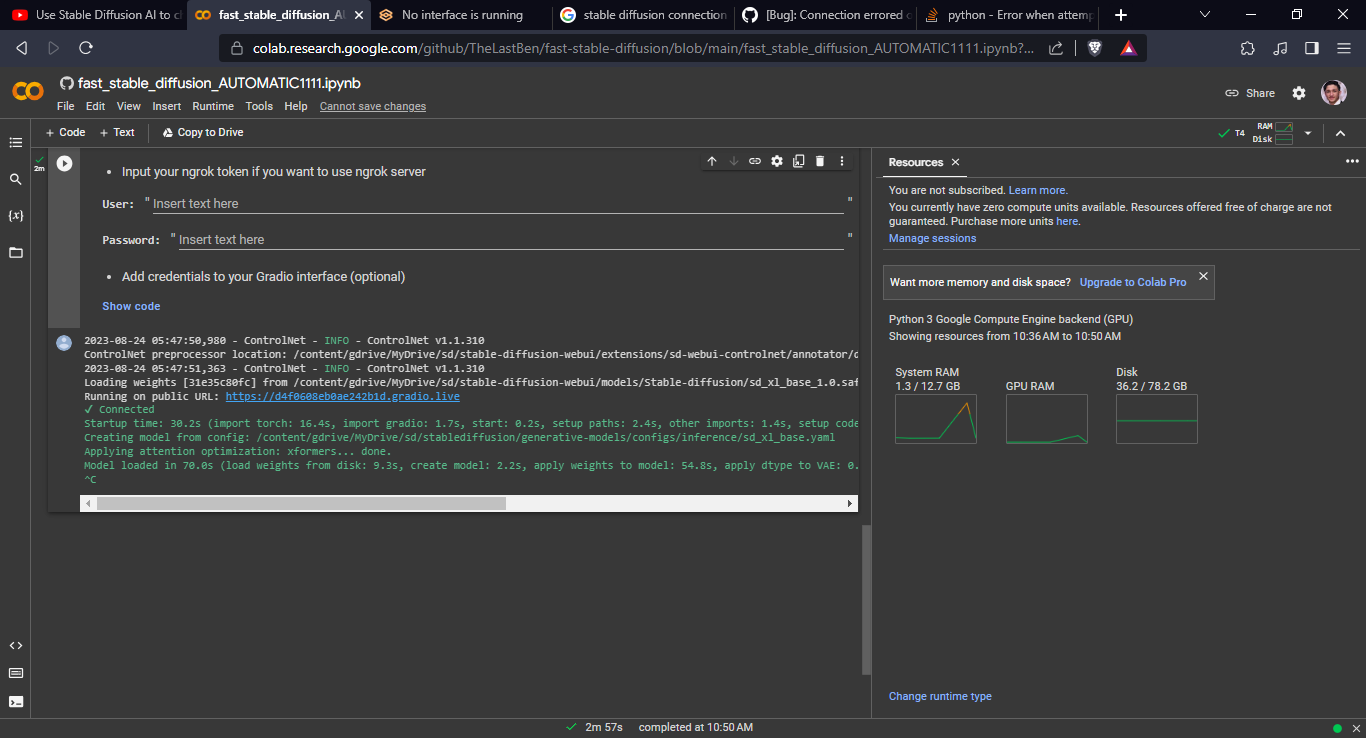Open the table of contents sidebar

pos(16,142)
